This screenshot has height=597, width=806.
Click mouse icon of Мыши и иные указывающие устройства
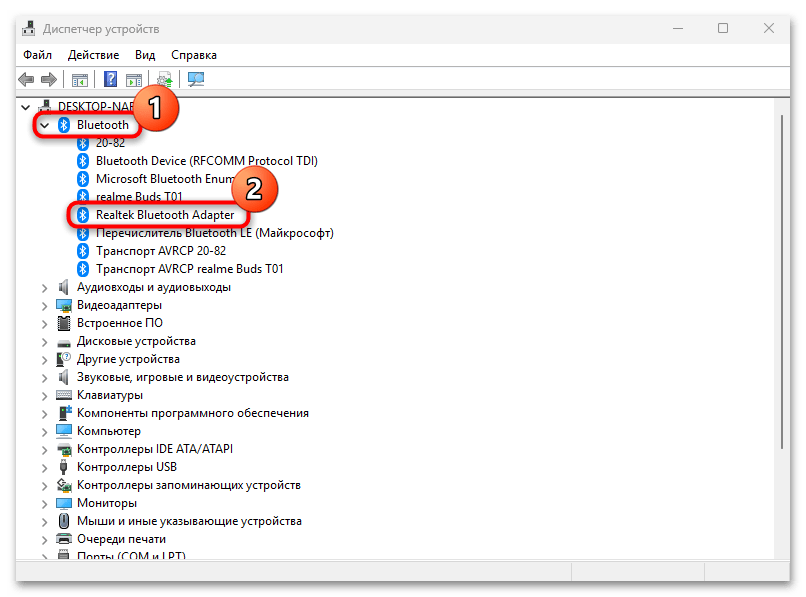coord(64,521)
